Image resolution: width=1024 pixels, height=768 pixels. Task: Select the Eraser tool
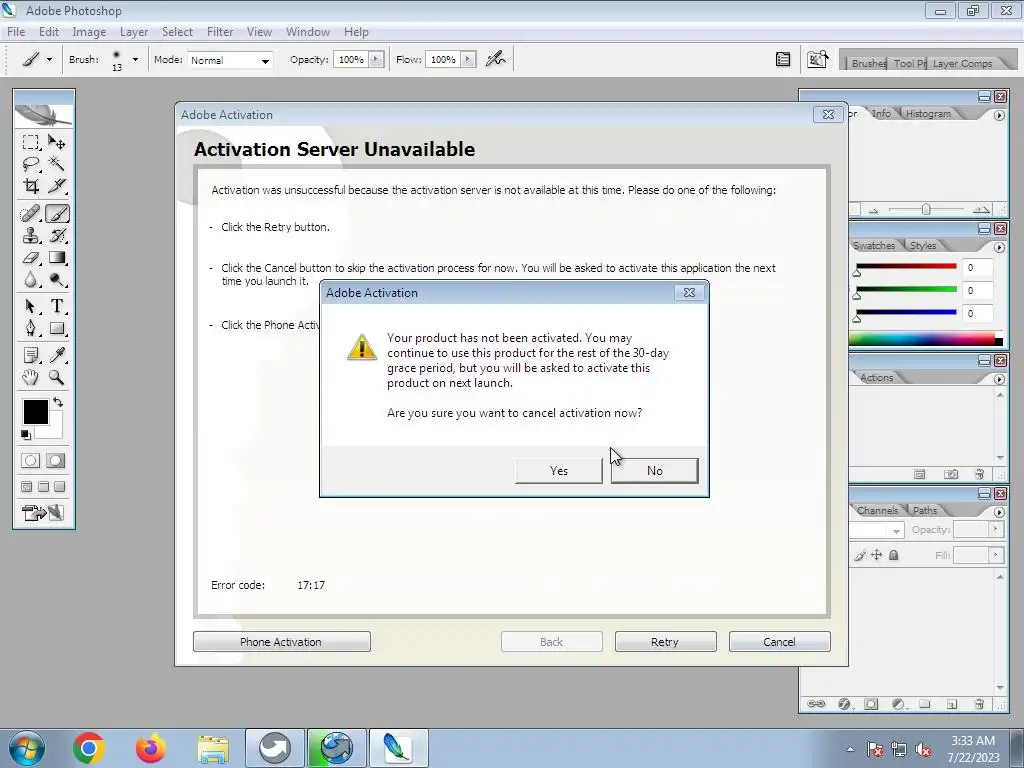[x=30, y=258]
